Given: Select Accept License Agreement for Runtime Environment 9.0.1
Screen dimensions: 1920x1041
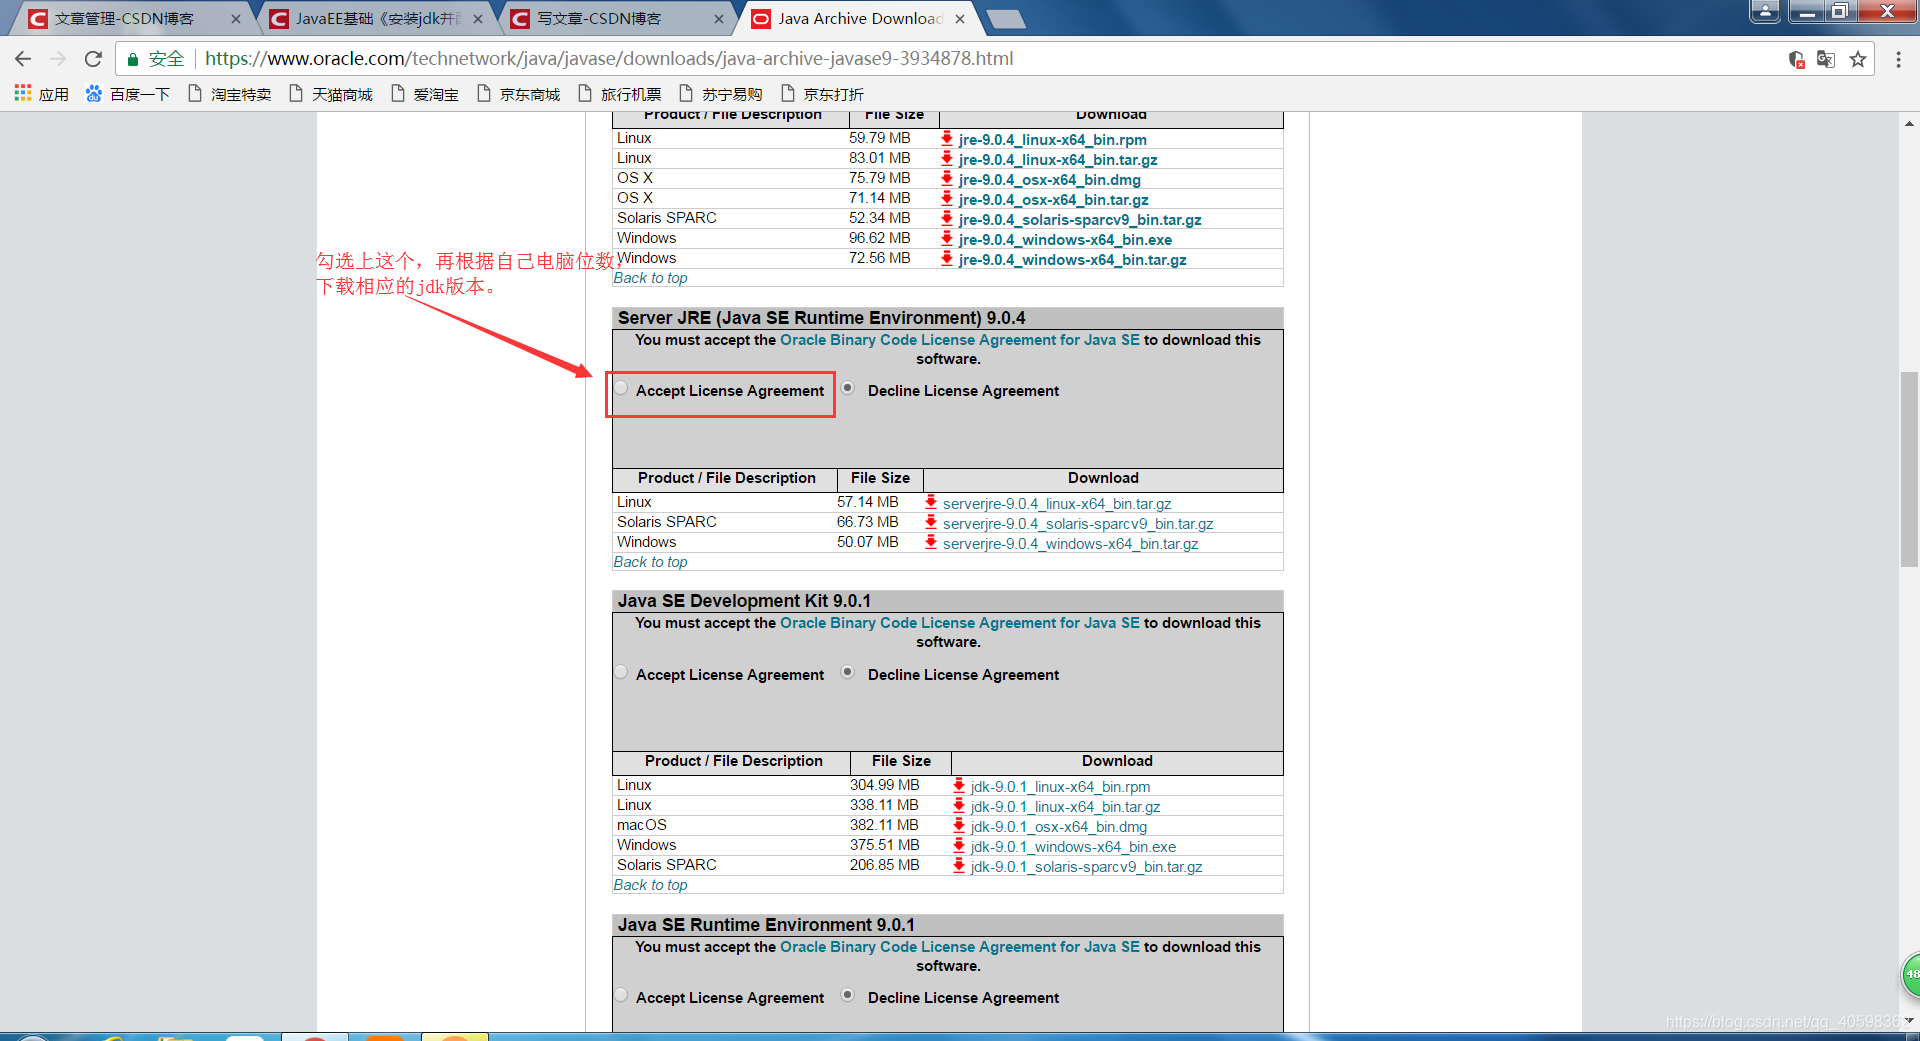Looking at the screenshot, I should [621, 996].
